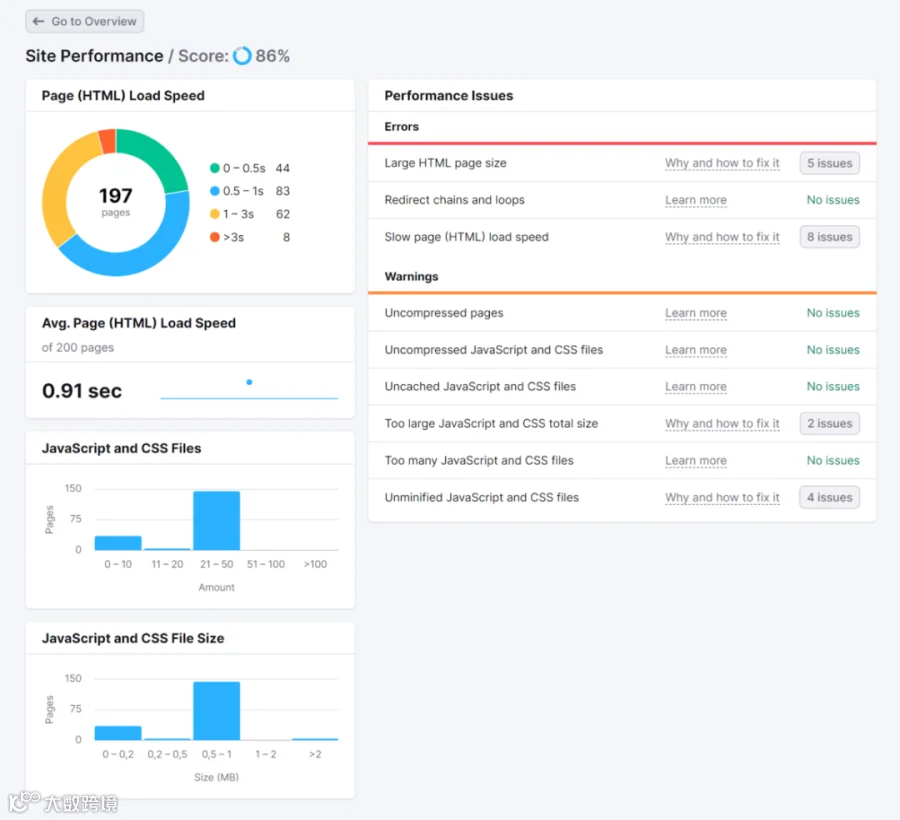
Task: Open 'Learn more' for Uncompressed pages
Action: tap(696, 313)
